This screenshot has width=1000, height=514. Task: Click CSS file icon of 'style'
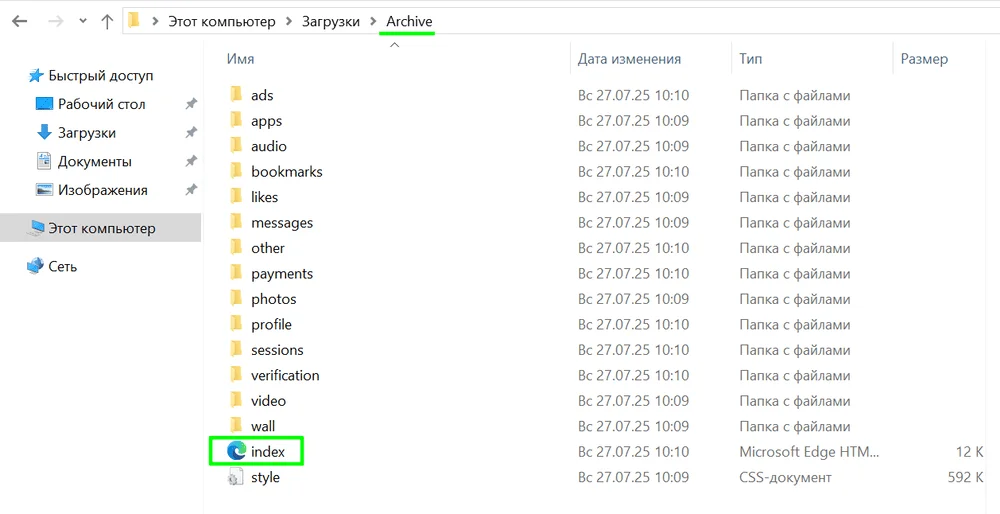point(235,477)
